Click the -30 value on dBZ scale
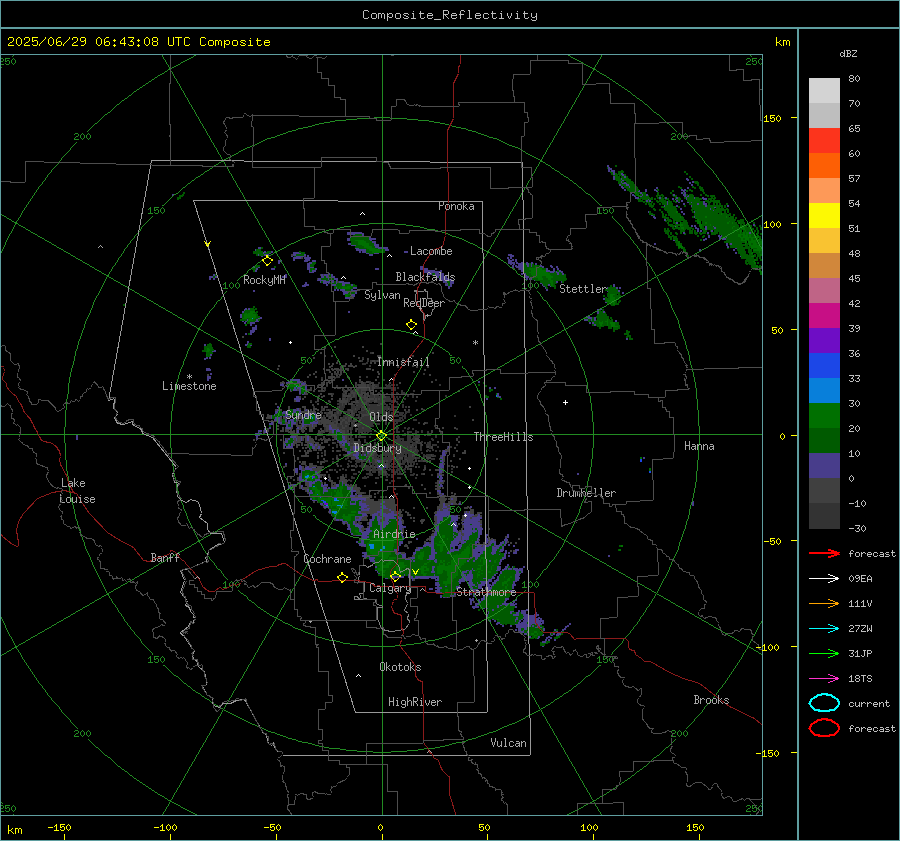The width and height of the screenshot is (900, 841). click(x=857, y=528)
